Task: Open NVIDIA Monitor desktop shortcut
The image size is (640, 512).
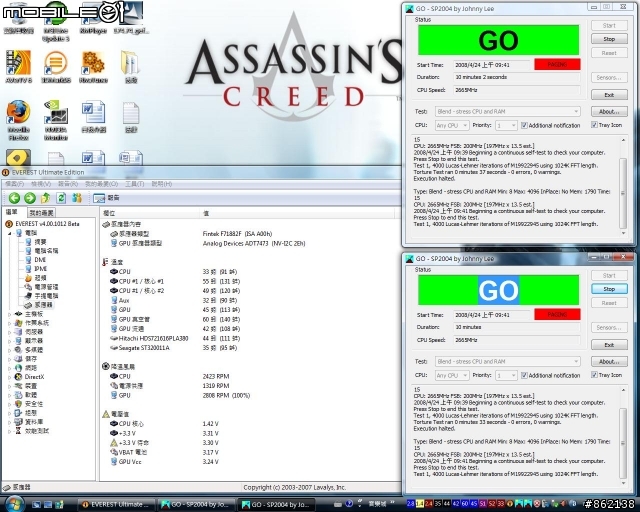Action: [56, 120]
